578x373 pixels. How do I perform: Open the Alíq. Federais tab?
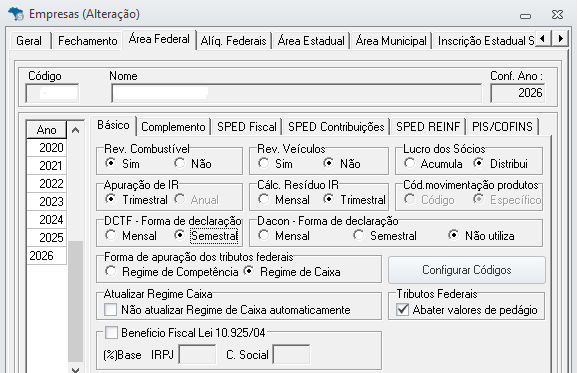pos(233,41)
